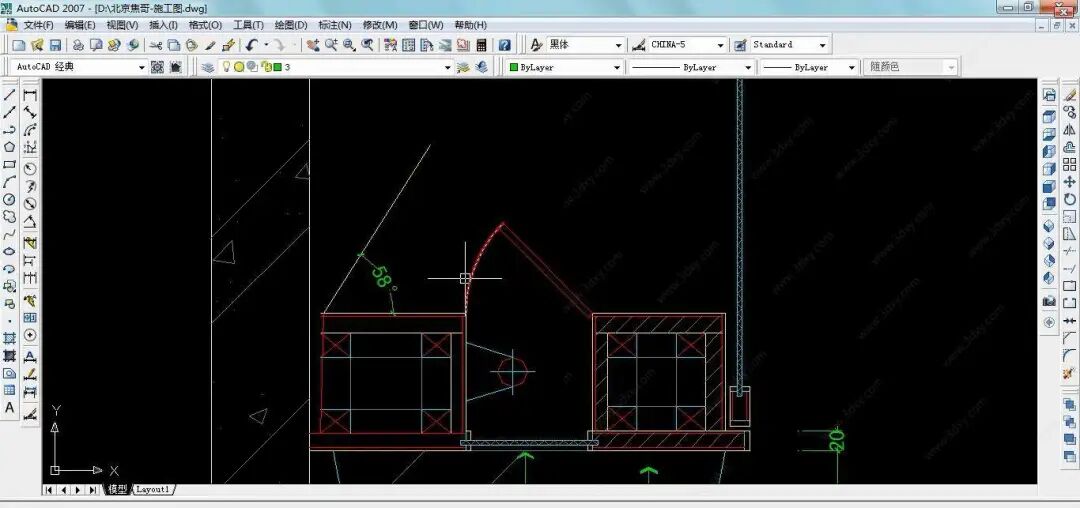
Task: Open the ByLayer lineweight dropdown
Action: tap(809, 67)
